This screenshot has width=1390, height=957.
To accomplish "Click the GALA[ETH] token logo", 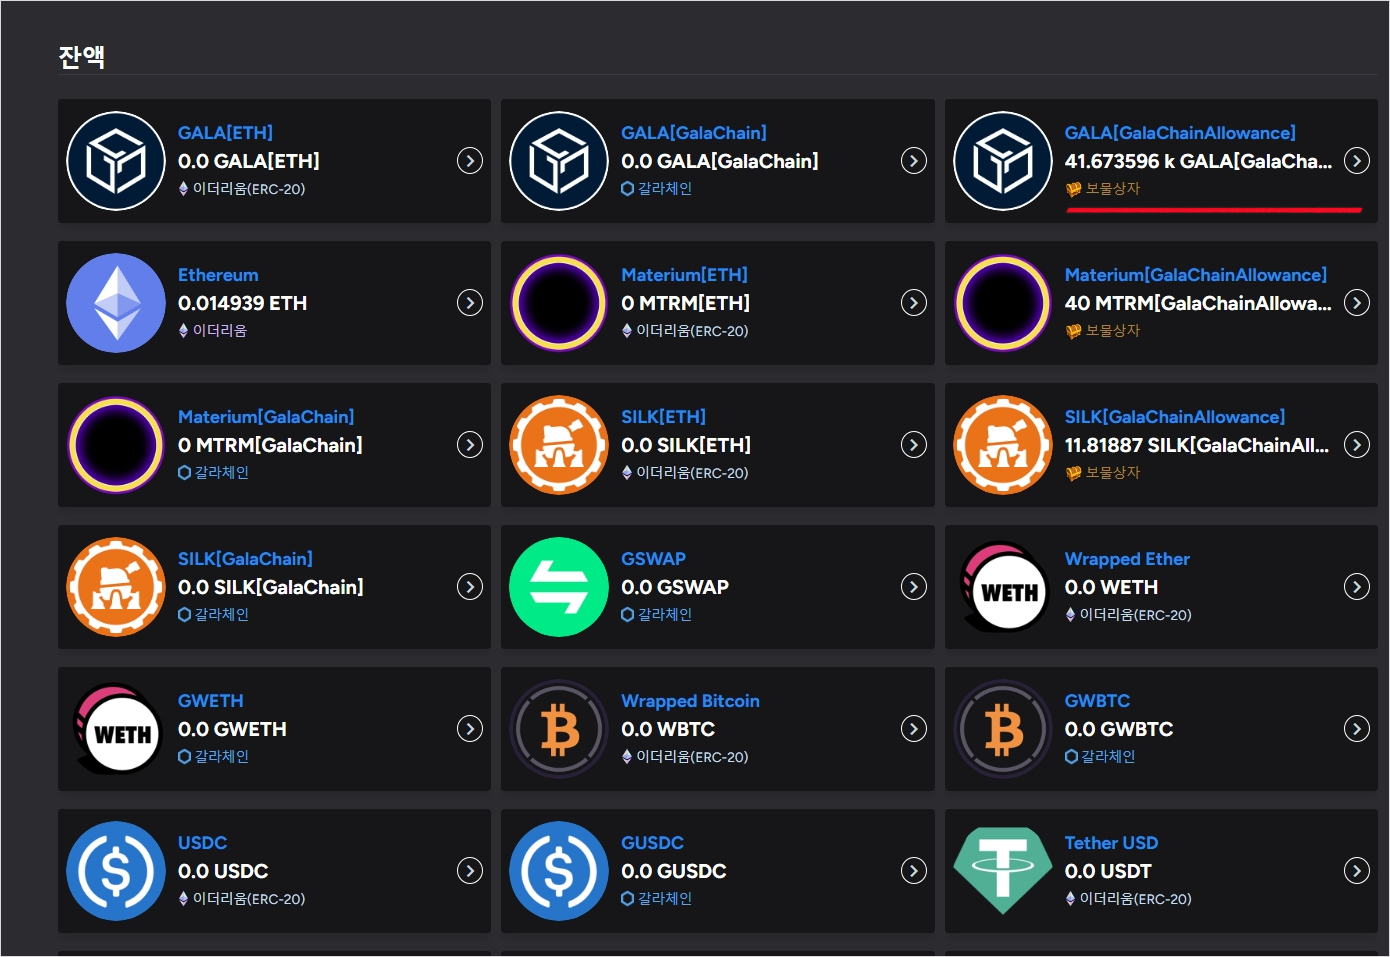I will [x=116, y=161].
